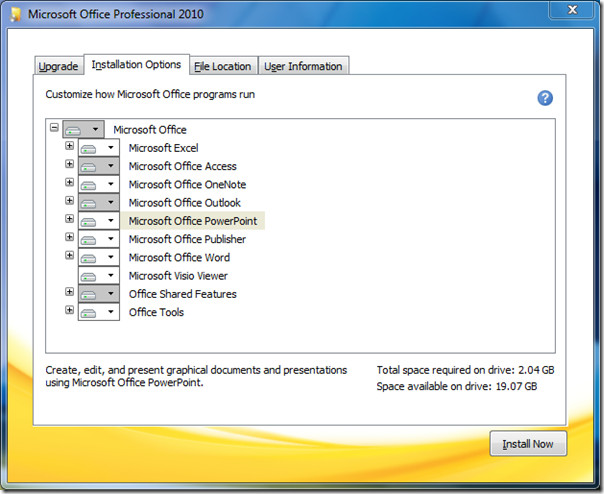Close the Office Professional 2010 setup window
The height and width of the screenshot is (494, 604).
(x=572, y=9)
